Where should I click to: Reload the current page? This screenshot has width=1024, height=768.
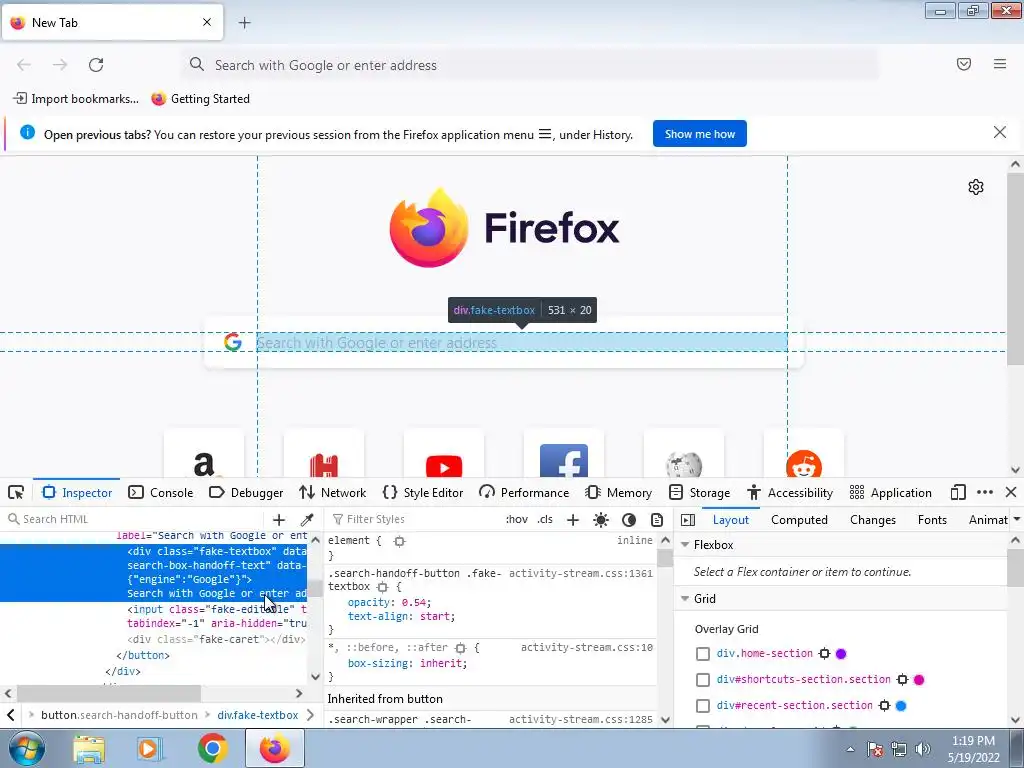coord(96,65)
